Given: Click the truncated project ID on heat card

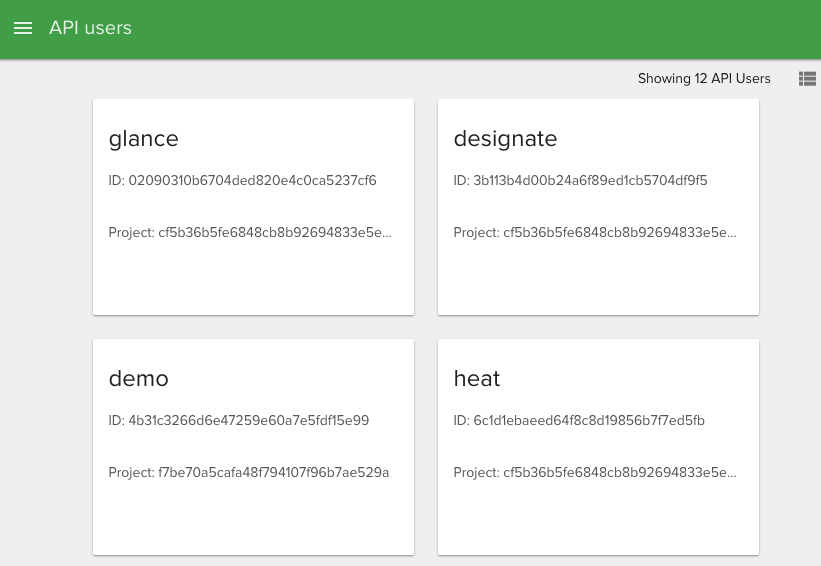Looking at the screenshot, I should coord(595,473).
